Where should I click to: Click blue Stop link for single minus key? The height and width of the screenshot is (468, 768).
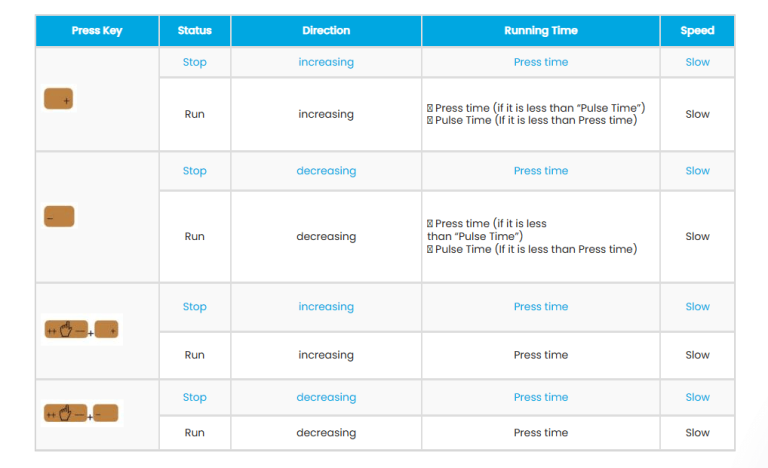(194, 171)
